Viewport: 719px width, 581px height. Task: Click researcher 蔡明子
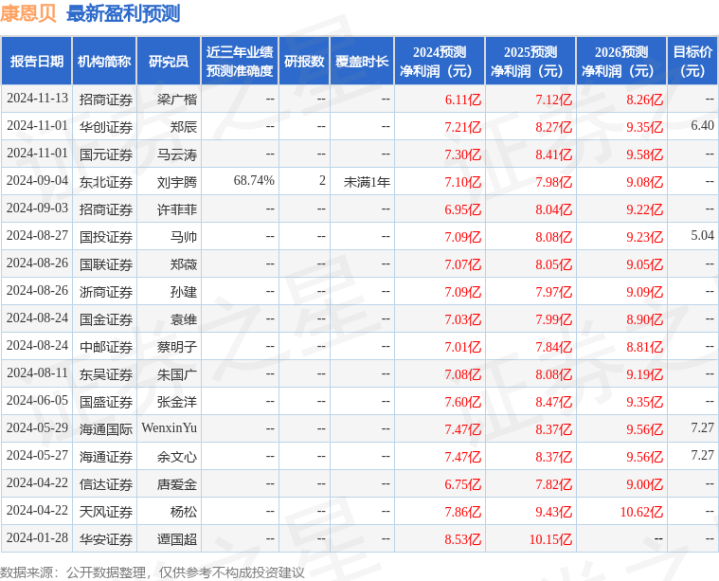coord(177,347)
